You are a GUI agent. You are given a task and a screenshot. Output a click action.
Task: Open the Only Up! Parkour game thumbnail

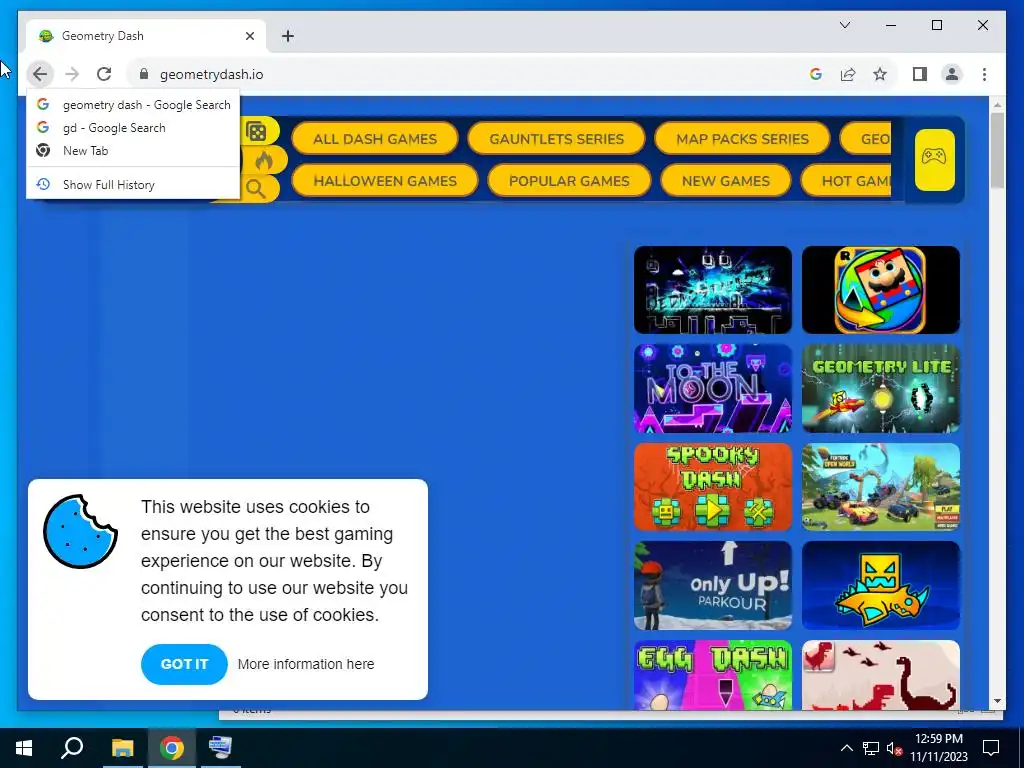(712, 585)
